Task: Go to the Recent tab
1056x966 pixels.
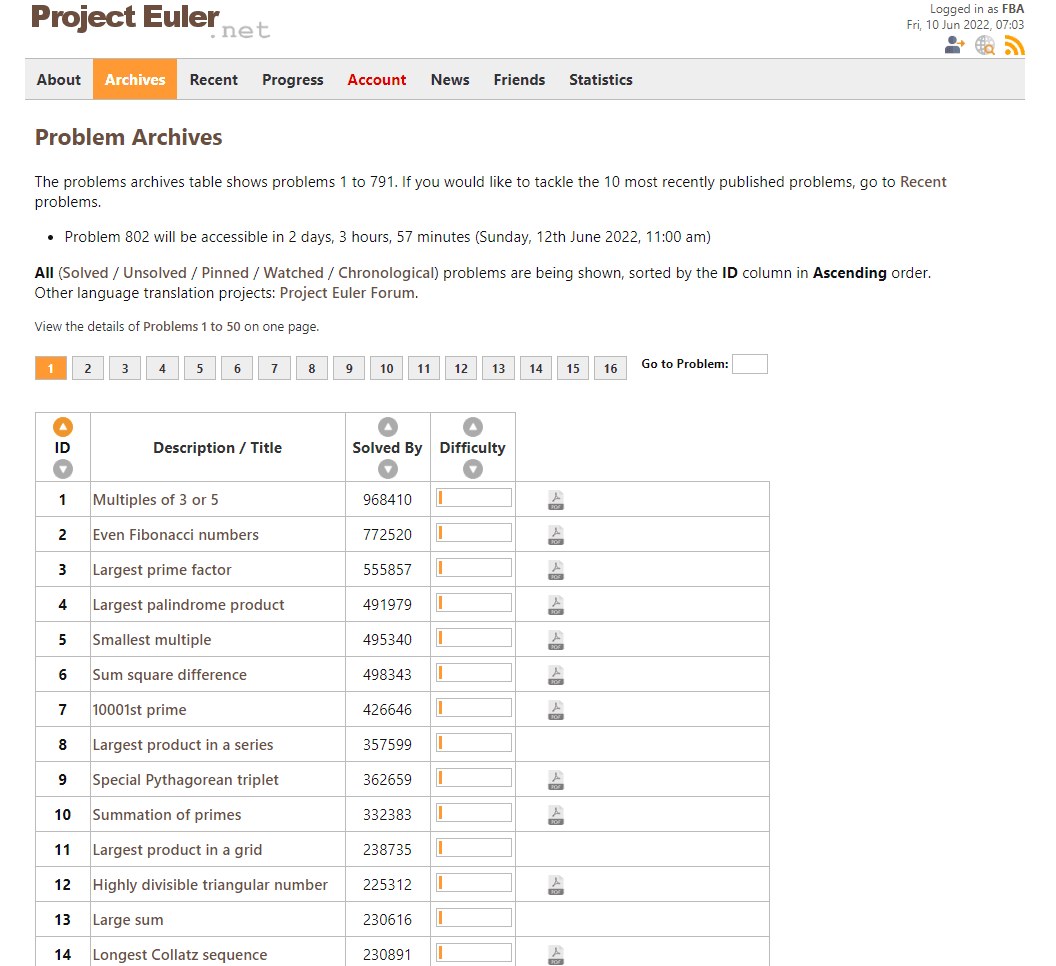Action: tap(213, 79)
